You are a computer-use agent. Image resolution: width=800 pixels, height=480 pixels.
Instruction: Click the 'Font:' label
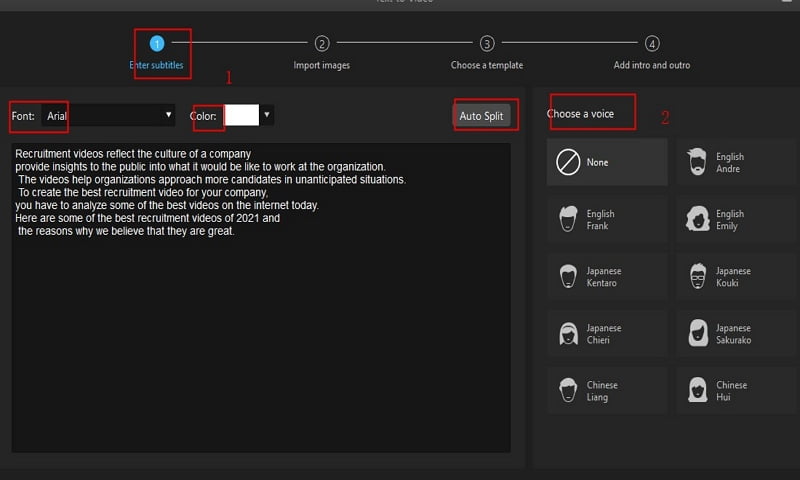click(x=23, y=116)
